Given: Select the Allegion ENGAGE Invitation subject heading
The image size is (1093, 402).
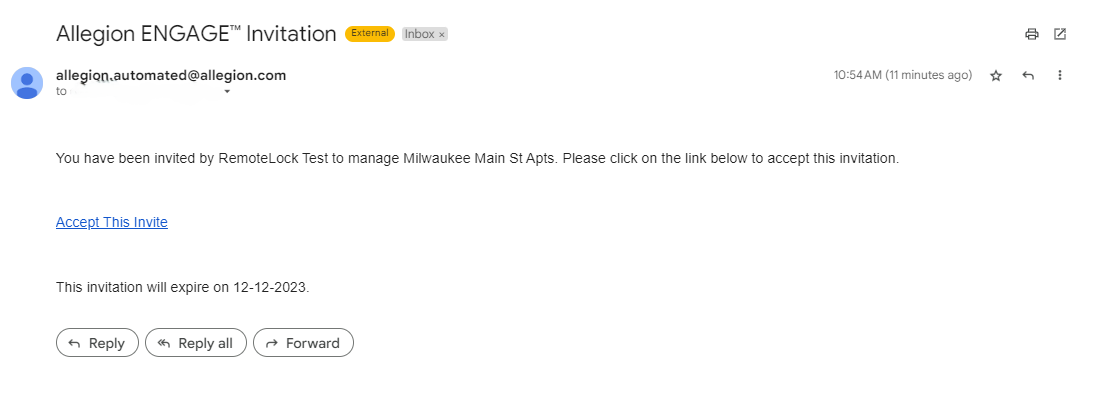Looking at the screenshot, I should pos(196,33).
